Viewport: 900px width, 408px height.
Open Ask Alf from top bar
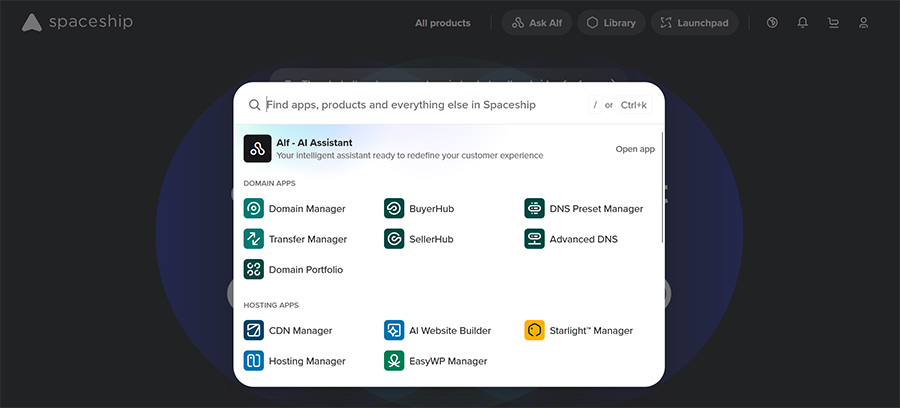(537, 23)
